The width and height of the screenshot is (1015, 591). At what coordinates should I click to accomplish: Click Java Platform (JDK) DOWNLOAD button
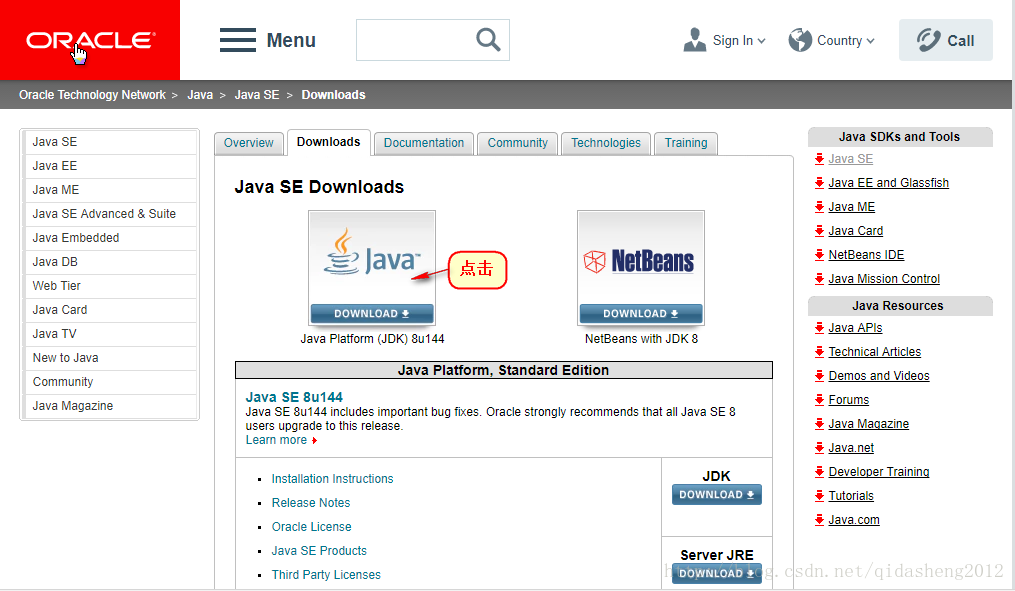[372, 313]
